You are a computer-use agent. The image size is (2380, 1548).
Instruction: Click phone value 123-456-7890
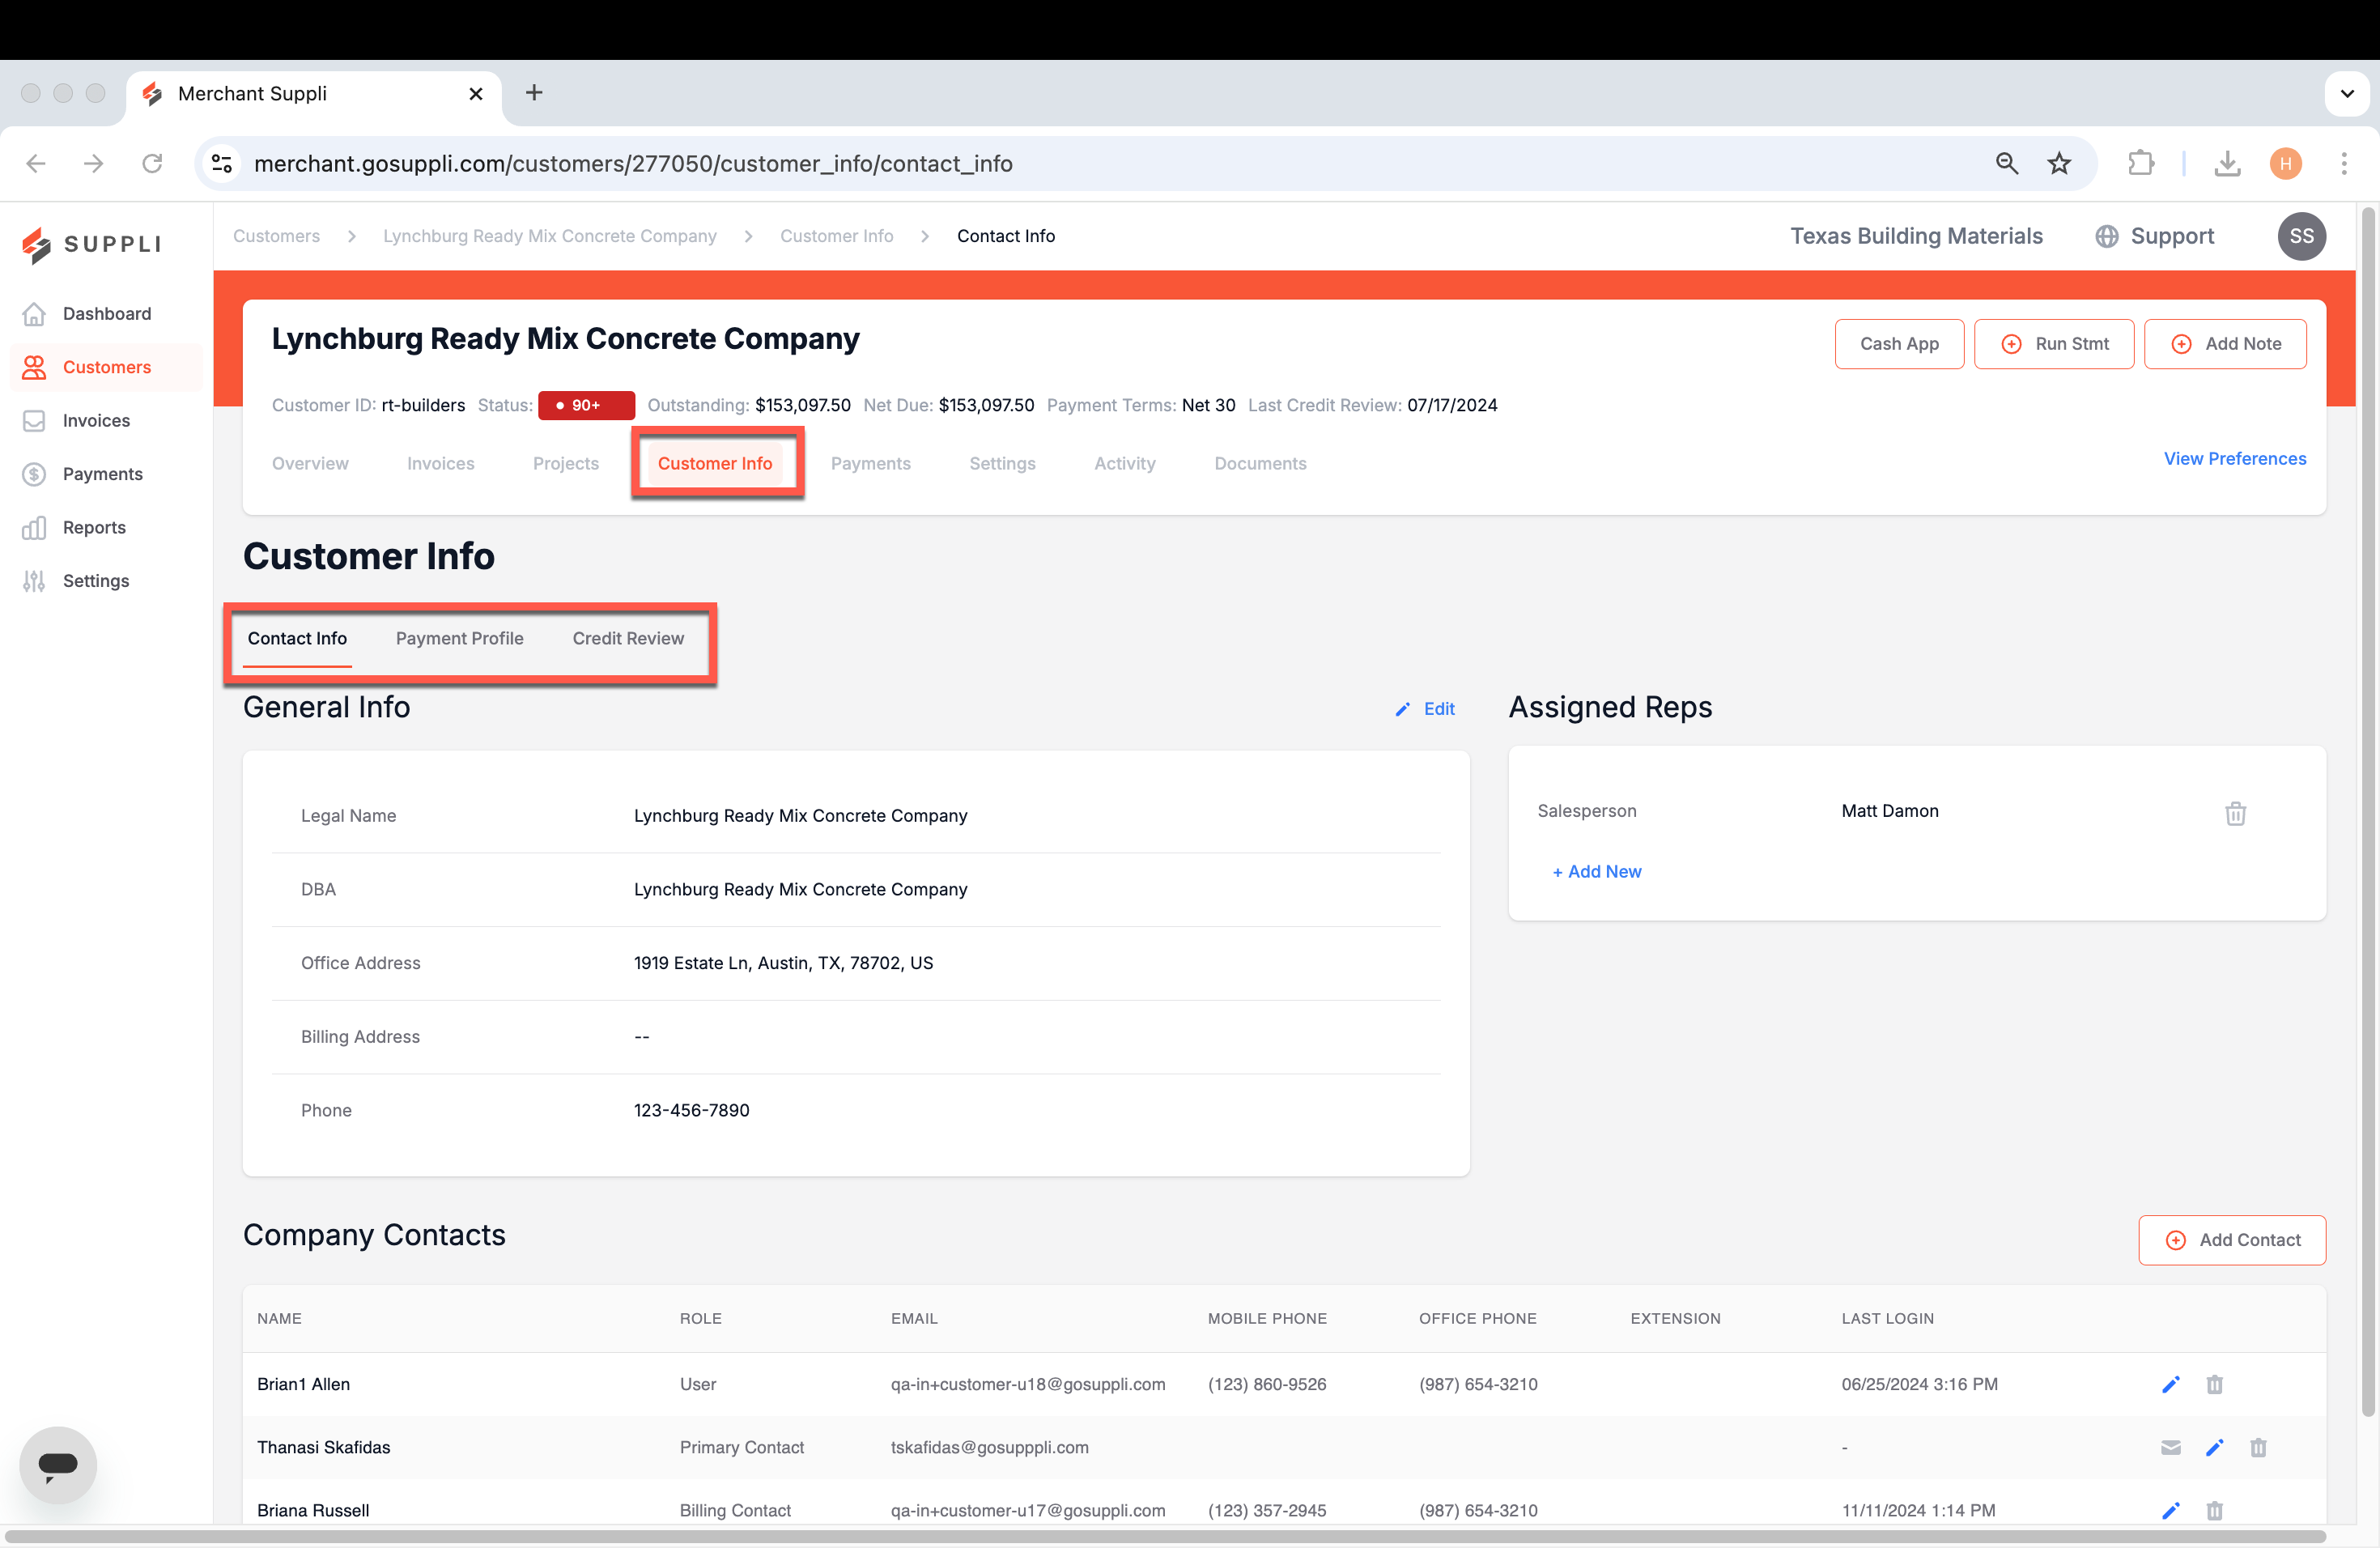[691, 1110]
